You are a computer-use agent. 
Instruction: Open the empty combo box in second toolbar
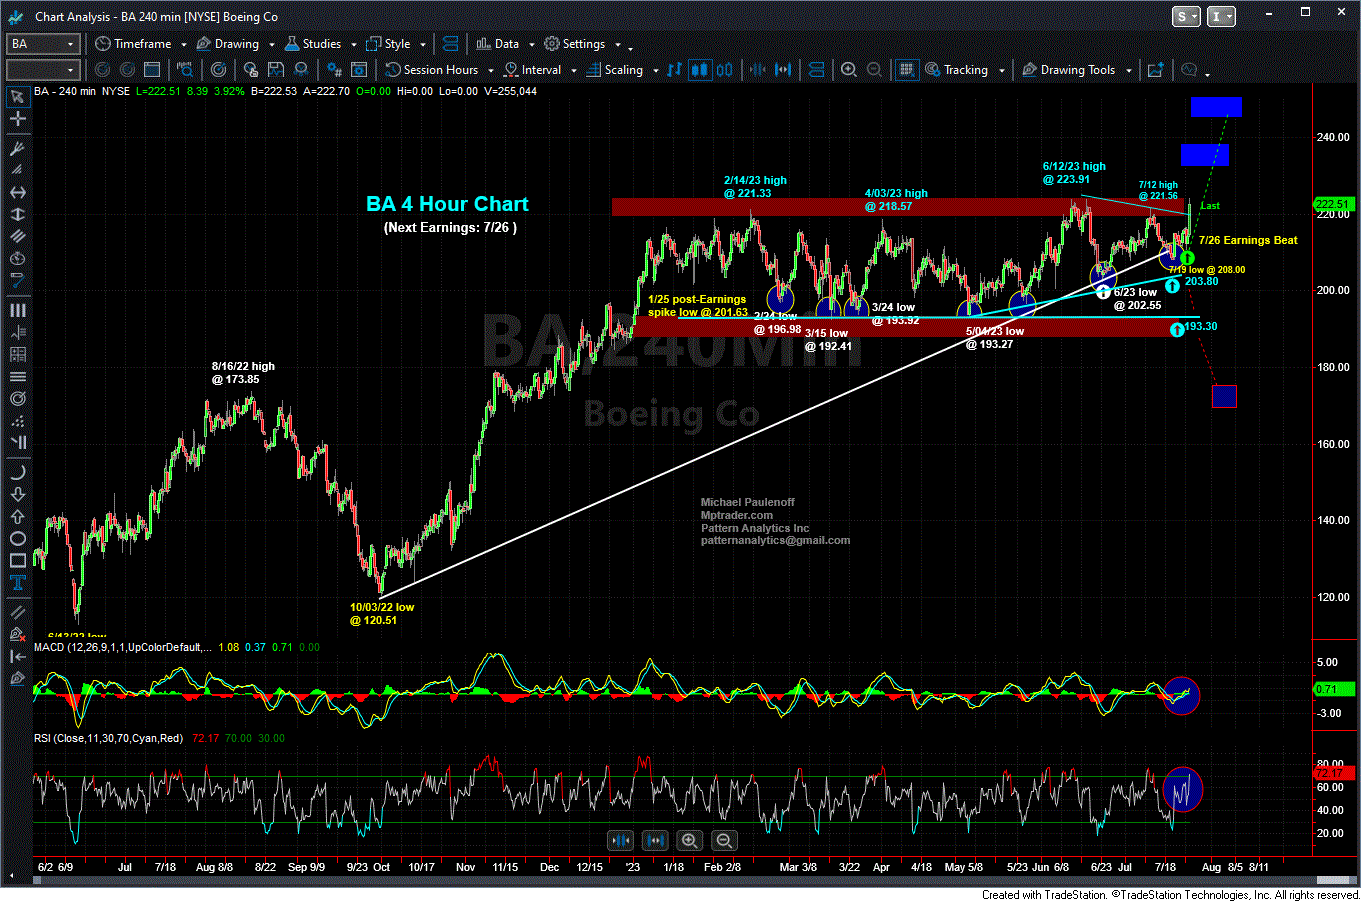pyautogui.click(x=43, y=69)
